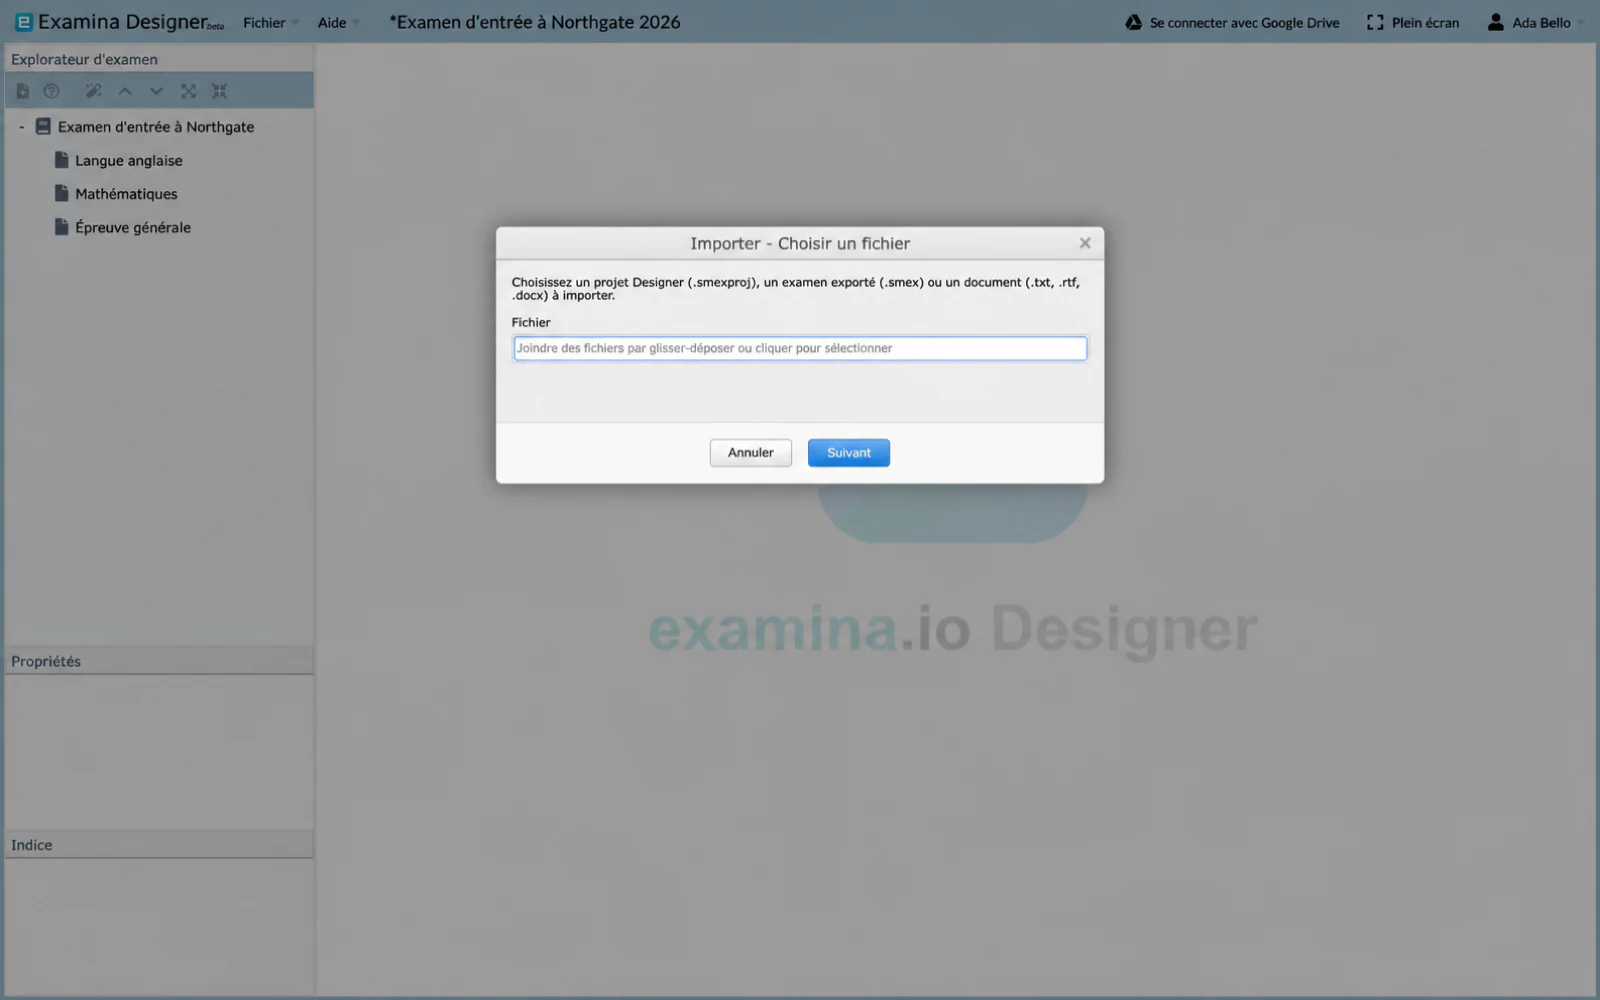Click the file attachment input field
This screenshot has height=1000, width=1600.
[x=800, y=348]
